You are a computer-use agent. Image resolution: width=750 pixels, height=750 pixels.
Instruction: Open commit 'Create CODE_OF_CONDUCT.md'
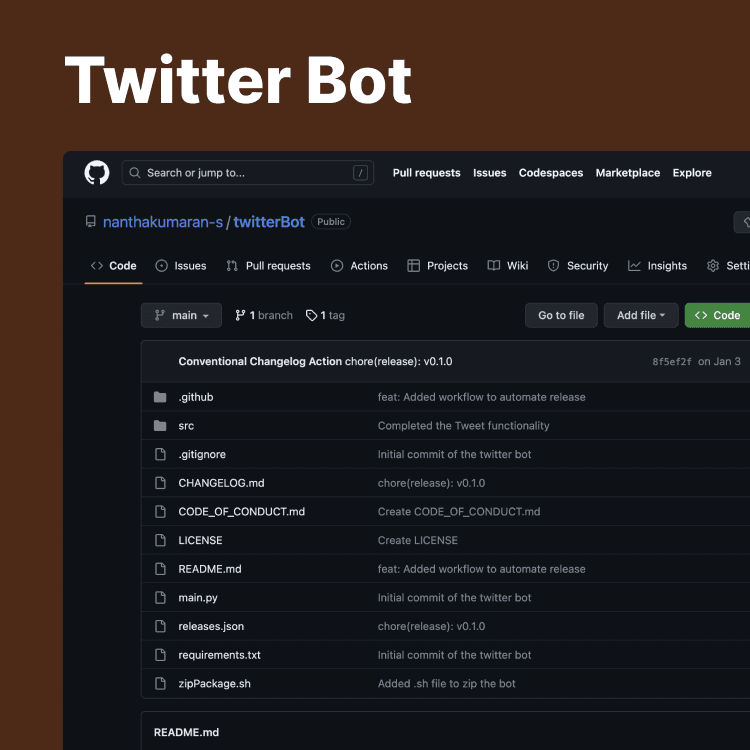pos(459,512)
